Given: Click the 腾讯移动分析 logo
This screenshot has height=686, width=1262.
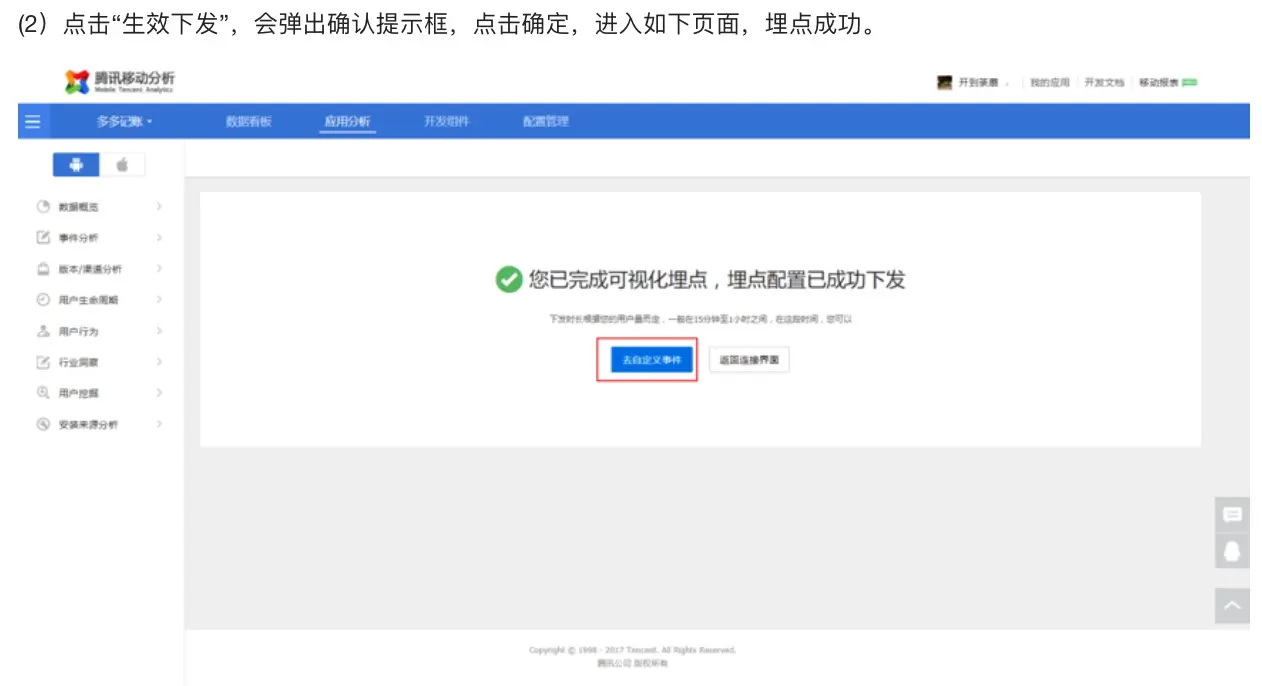Looking at the screenshot, I should 117,82.
